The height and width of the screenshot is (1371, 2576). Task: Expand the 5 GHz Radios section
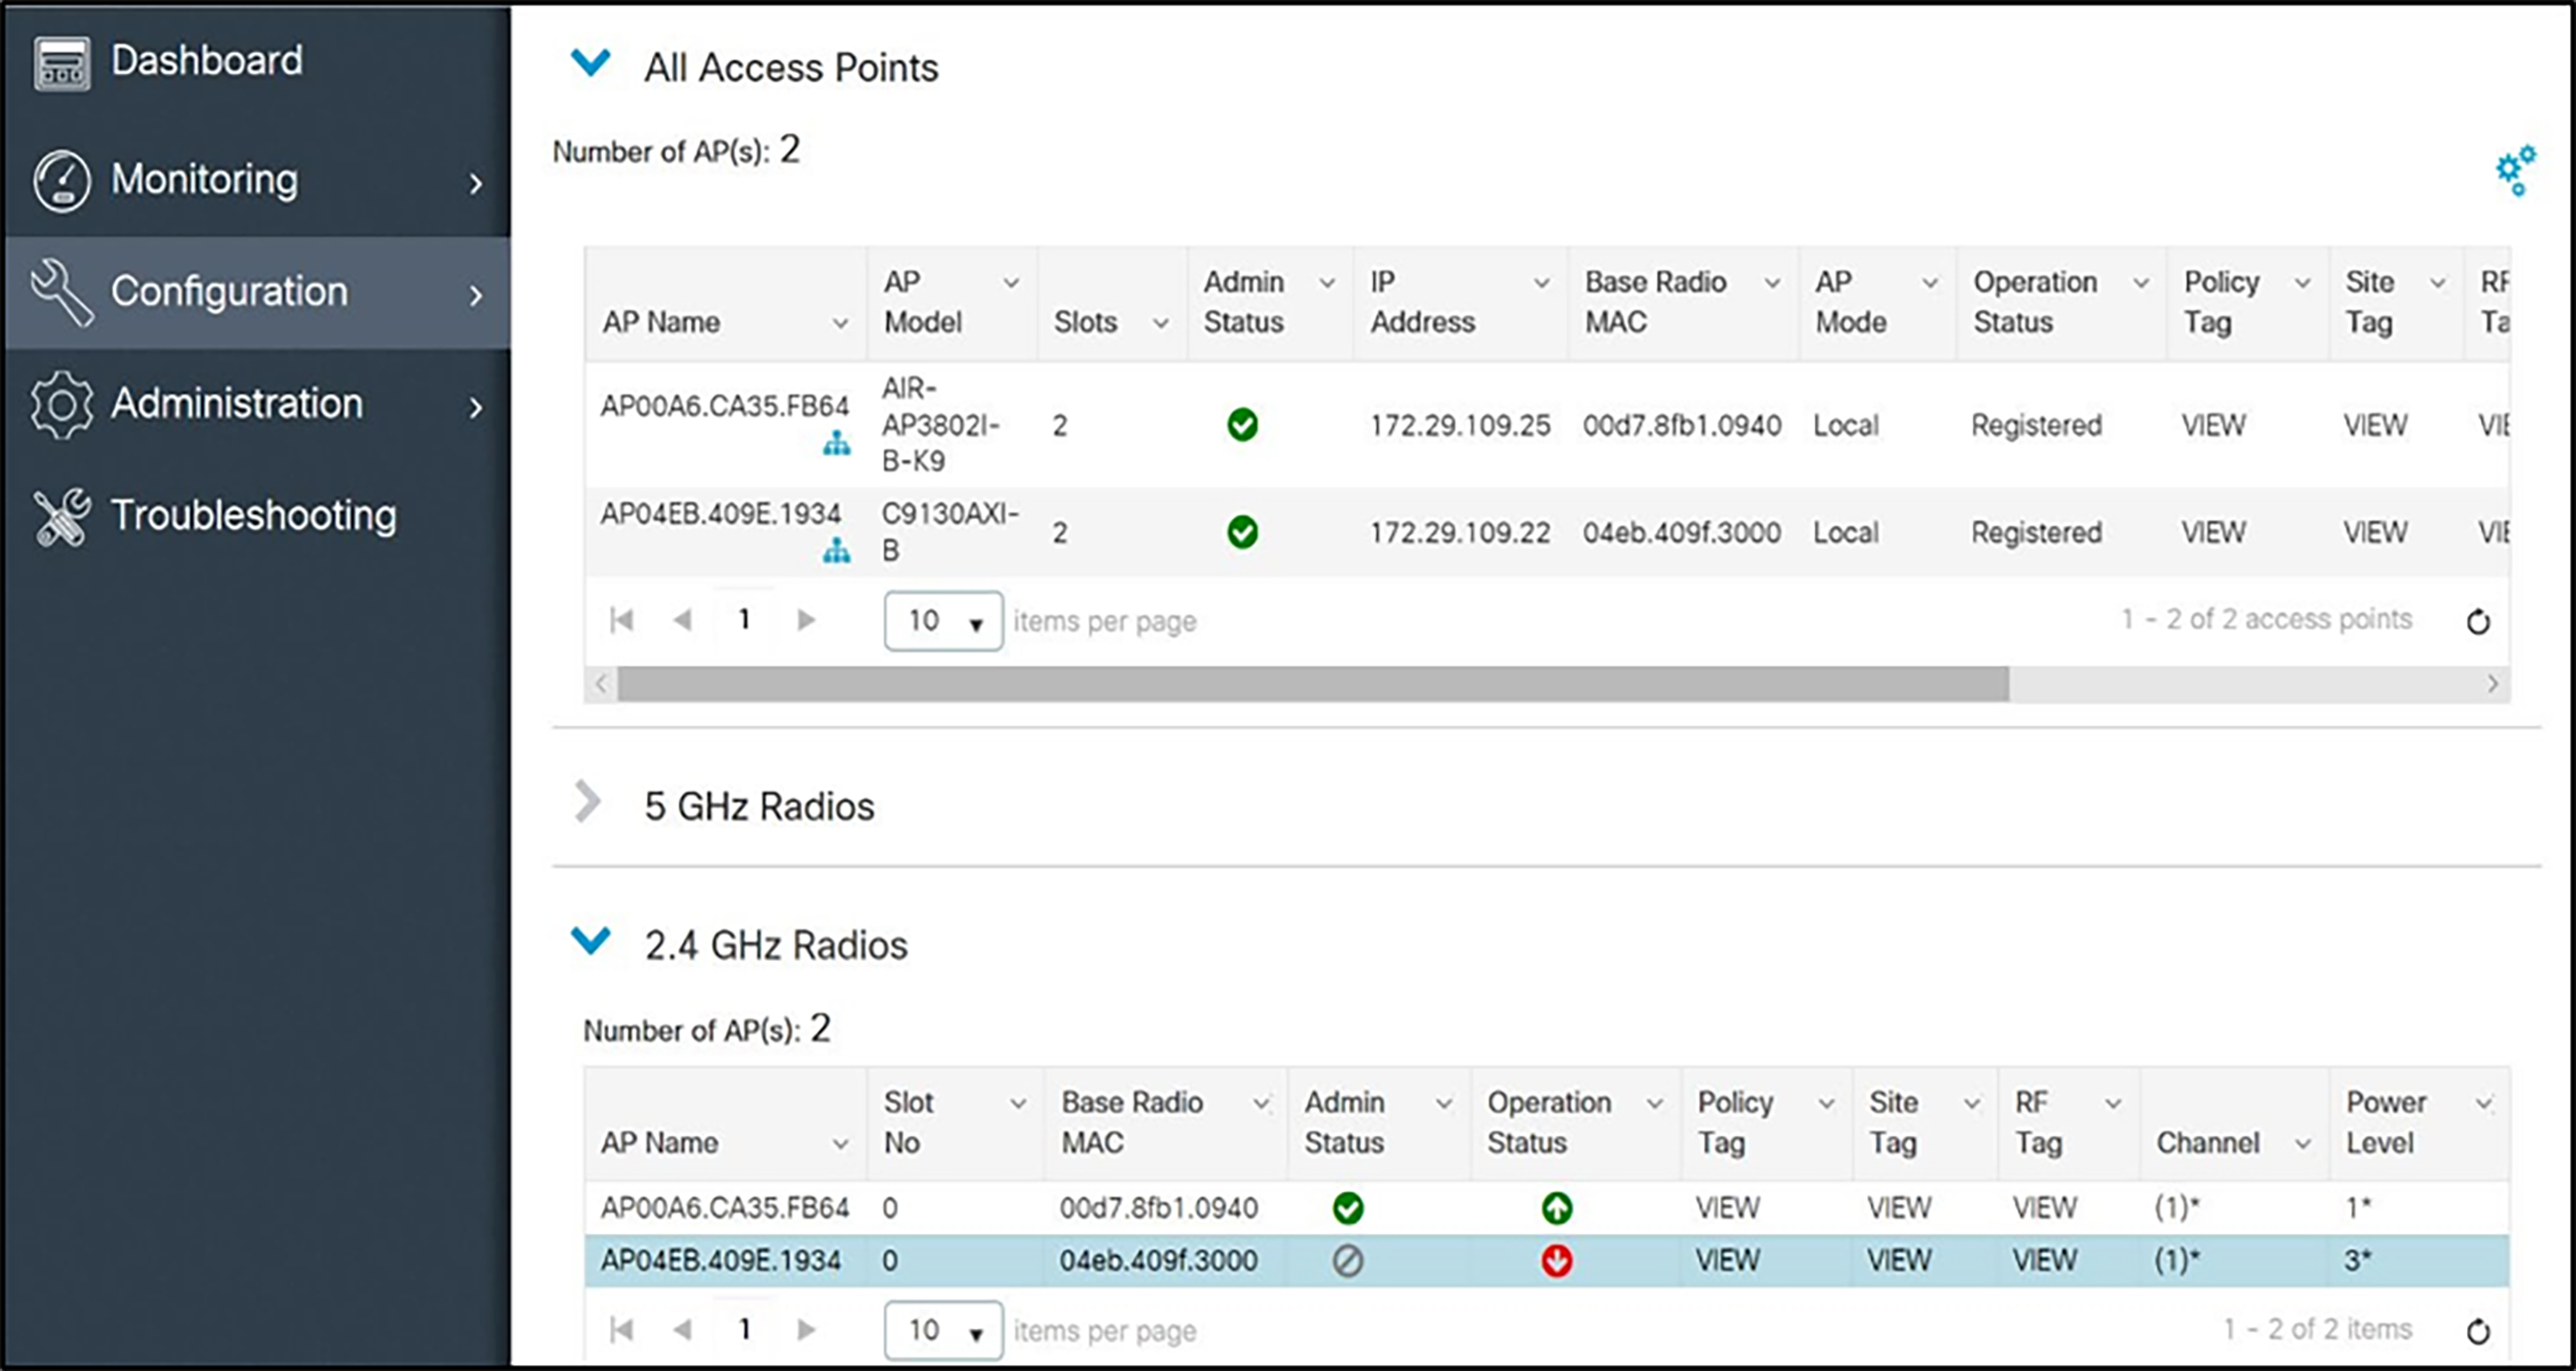[589, 802]
